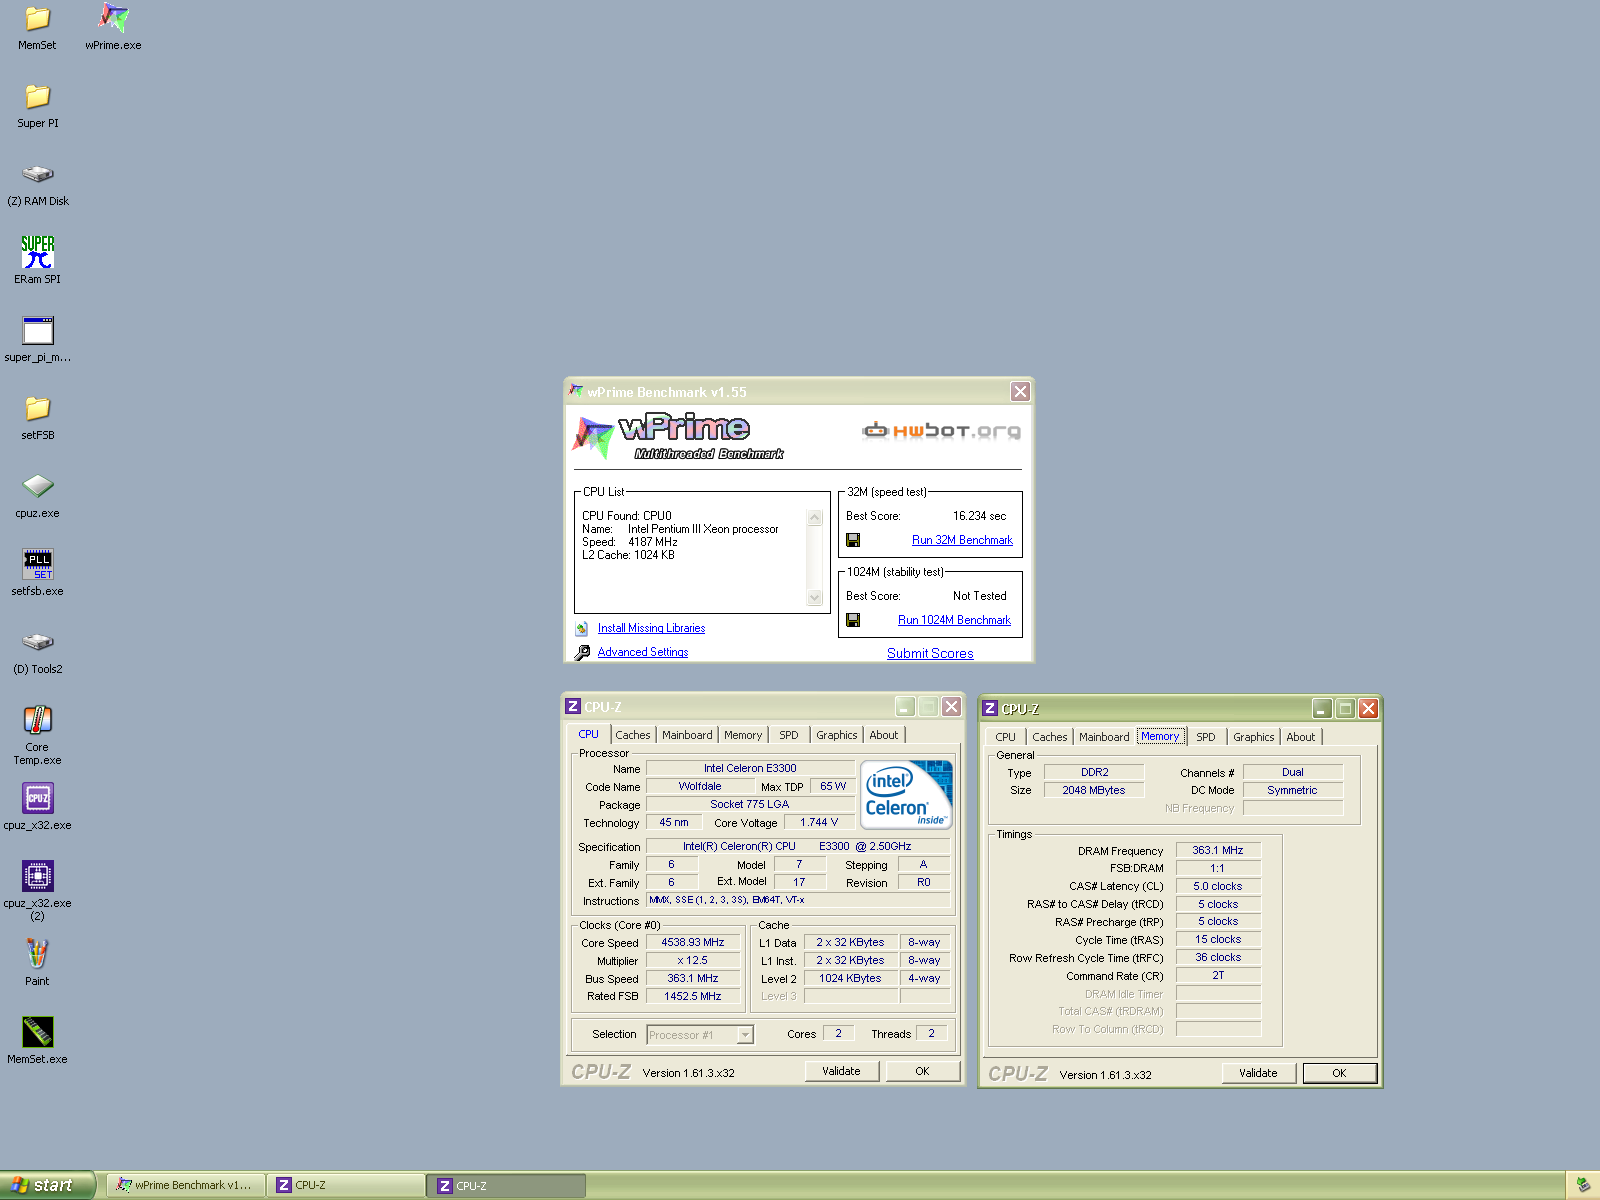This screenshot has width=1600, height=1200.
Task: Open the Windows start menu
Action: click(x=47, y=1185)
